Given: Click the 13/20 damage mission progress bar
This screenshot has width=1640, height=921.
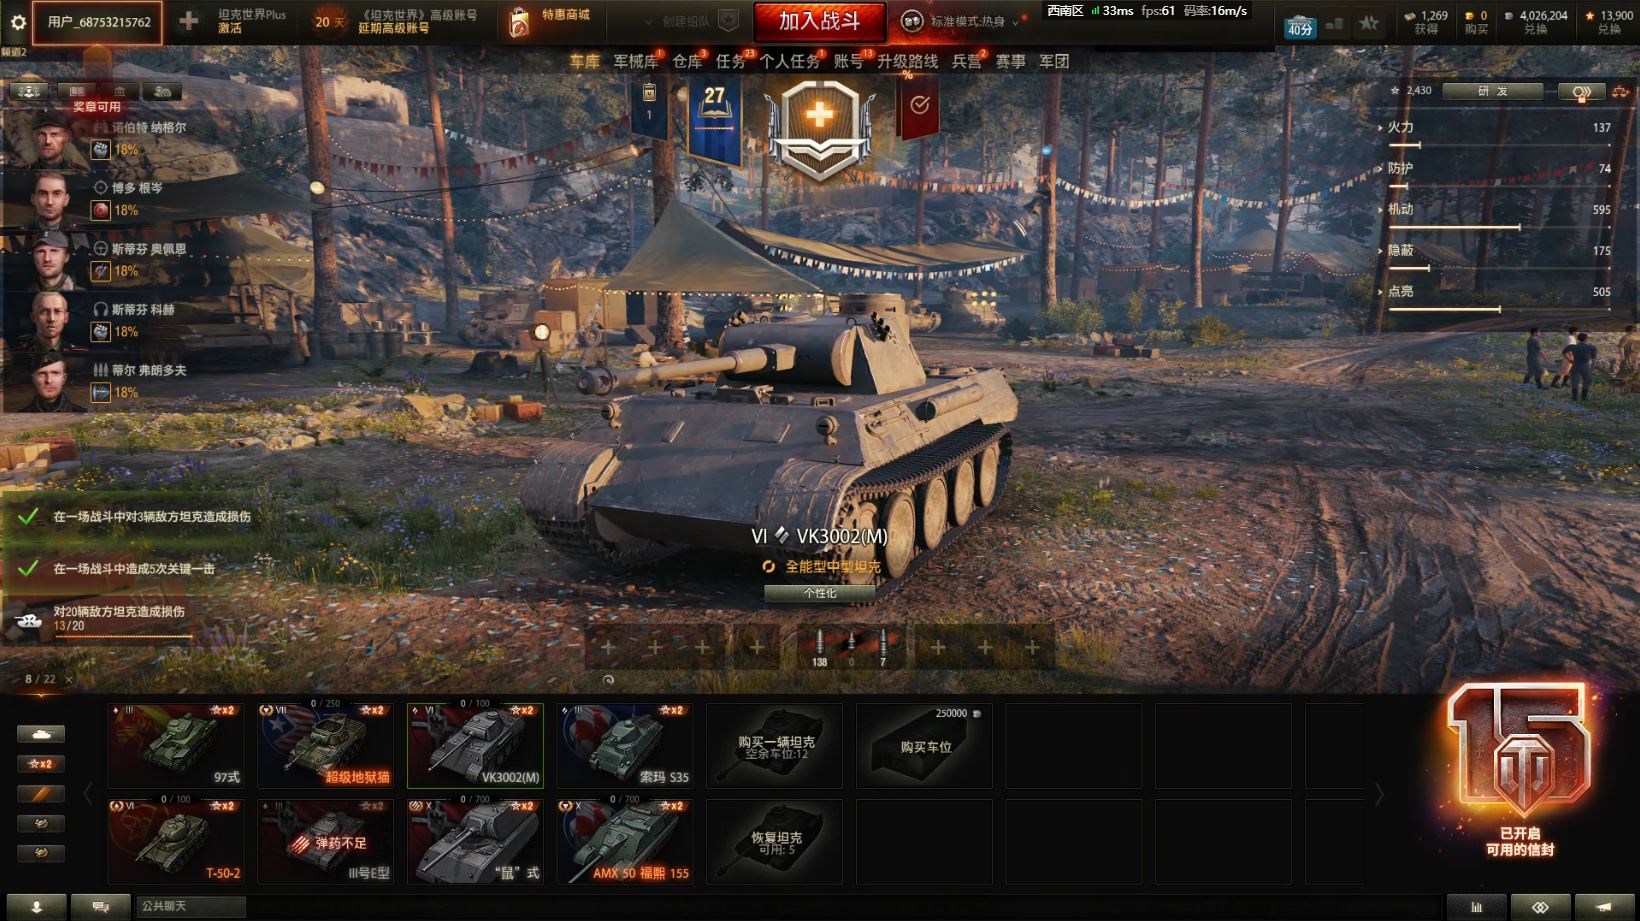Looking at the screenshot, I should pos(122,637).
